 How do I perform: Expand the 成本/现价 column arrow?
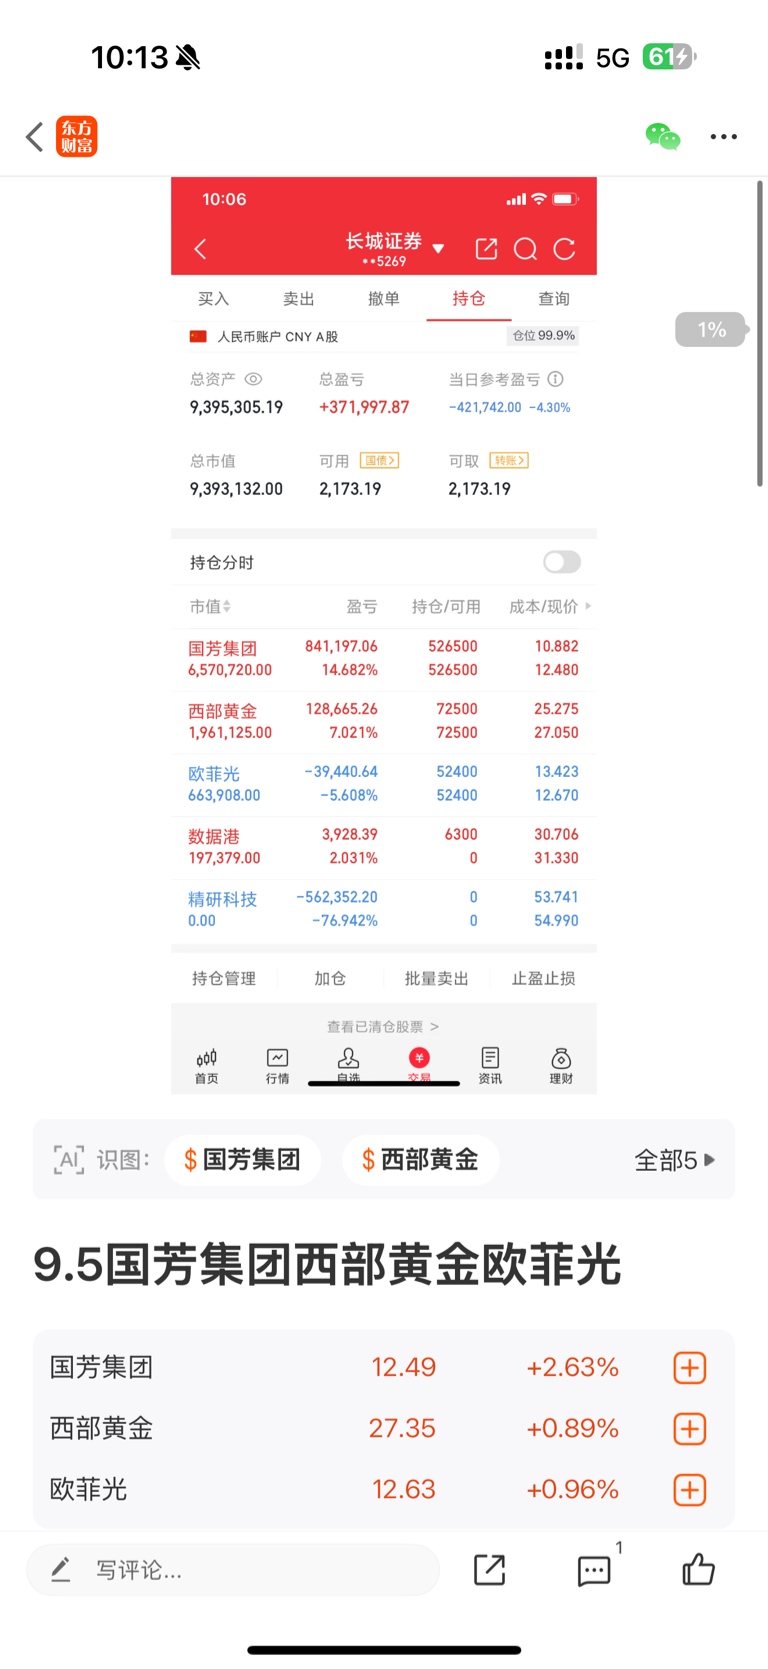click(x=588, y=606)
